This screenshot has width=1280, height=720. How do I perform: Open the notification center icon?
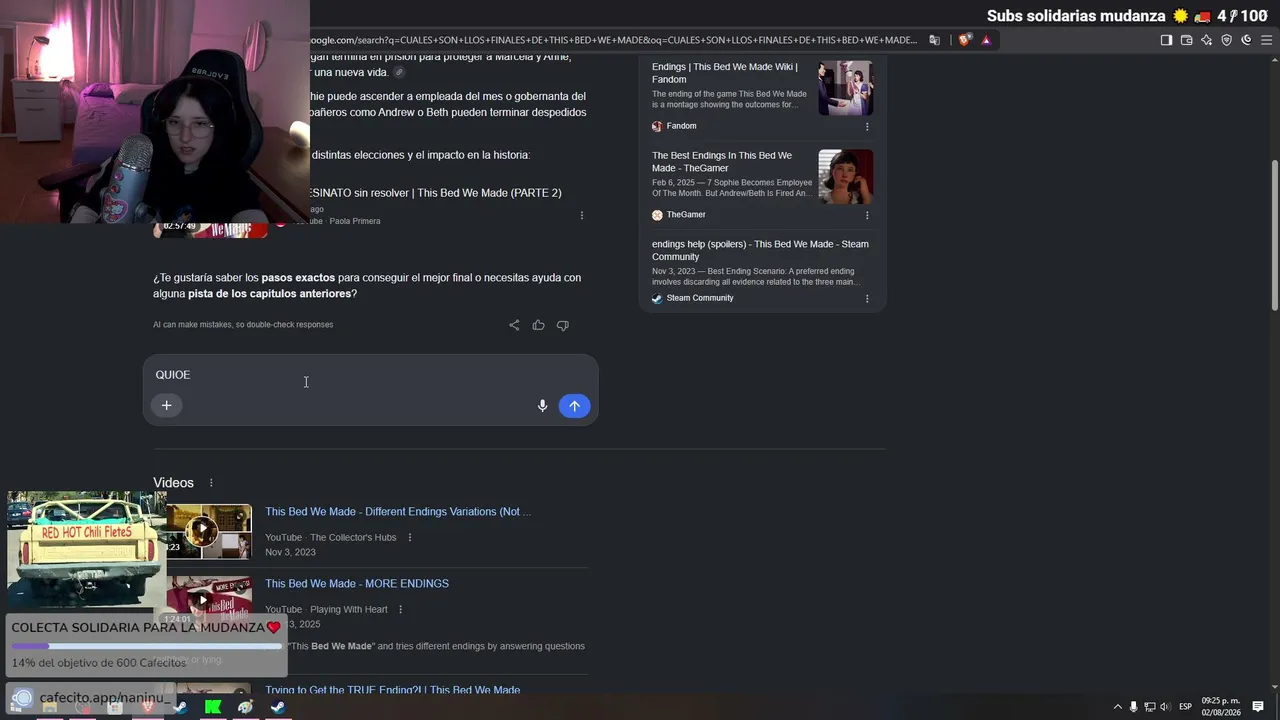1258,707
